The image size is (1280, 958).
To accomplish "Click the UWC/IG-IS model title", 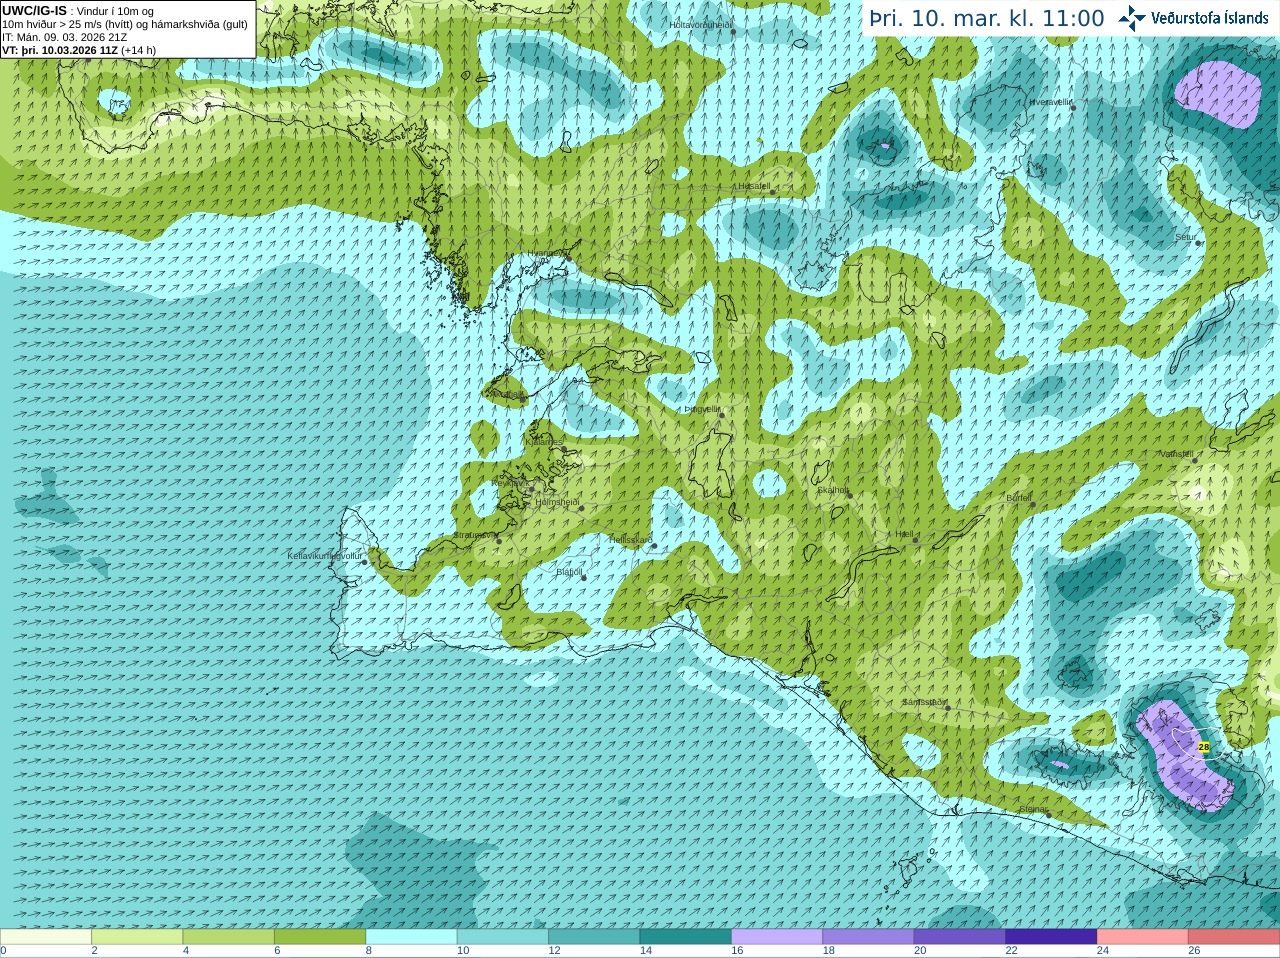I will pyautogui.click(x=35, y=11).
